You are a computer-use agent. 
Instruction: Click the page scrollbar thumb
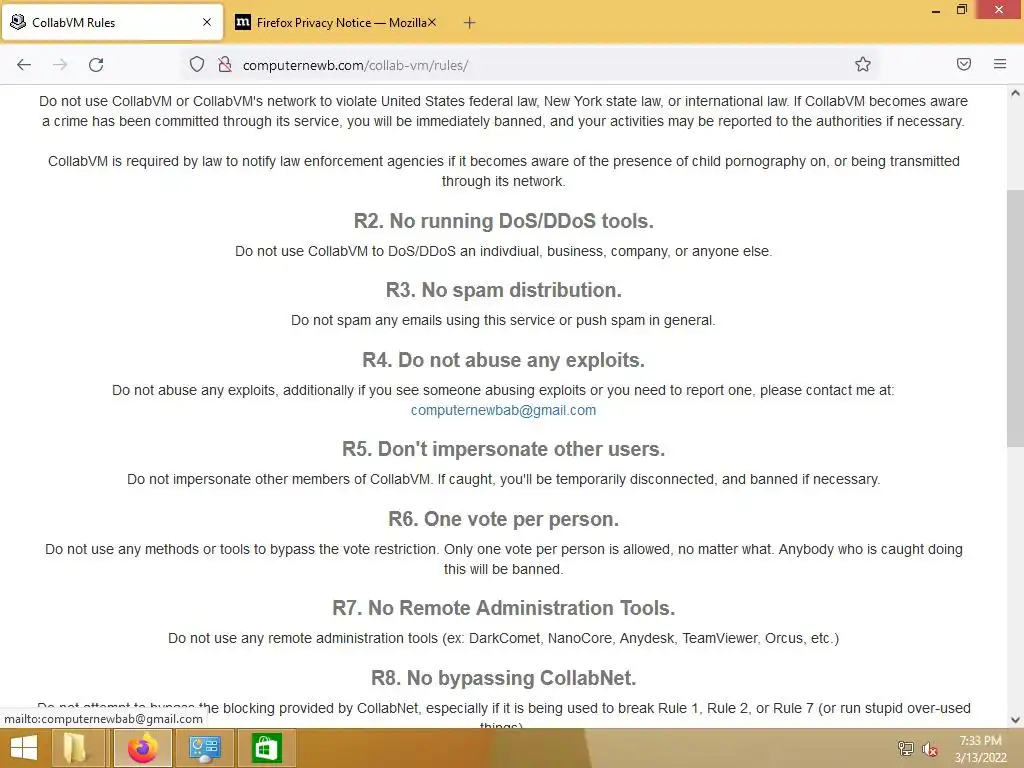(x=1015, y=317)
